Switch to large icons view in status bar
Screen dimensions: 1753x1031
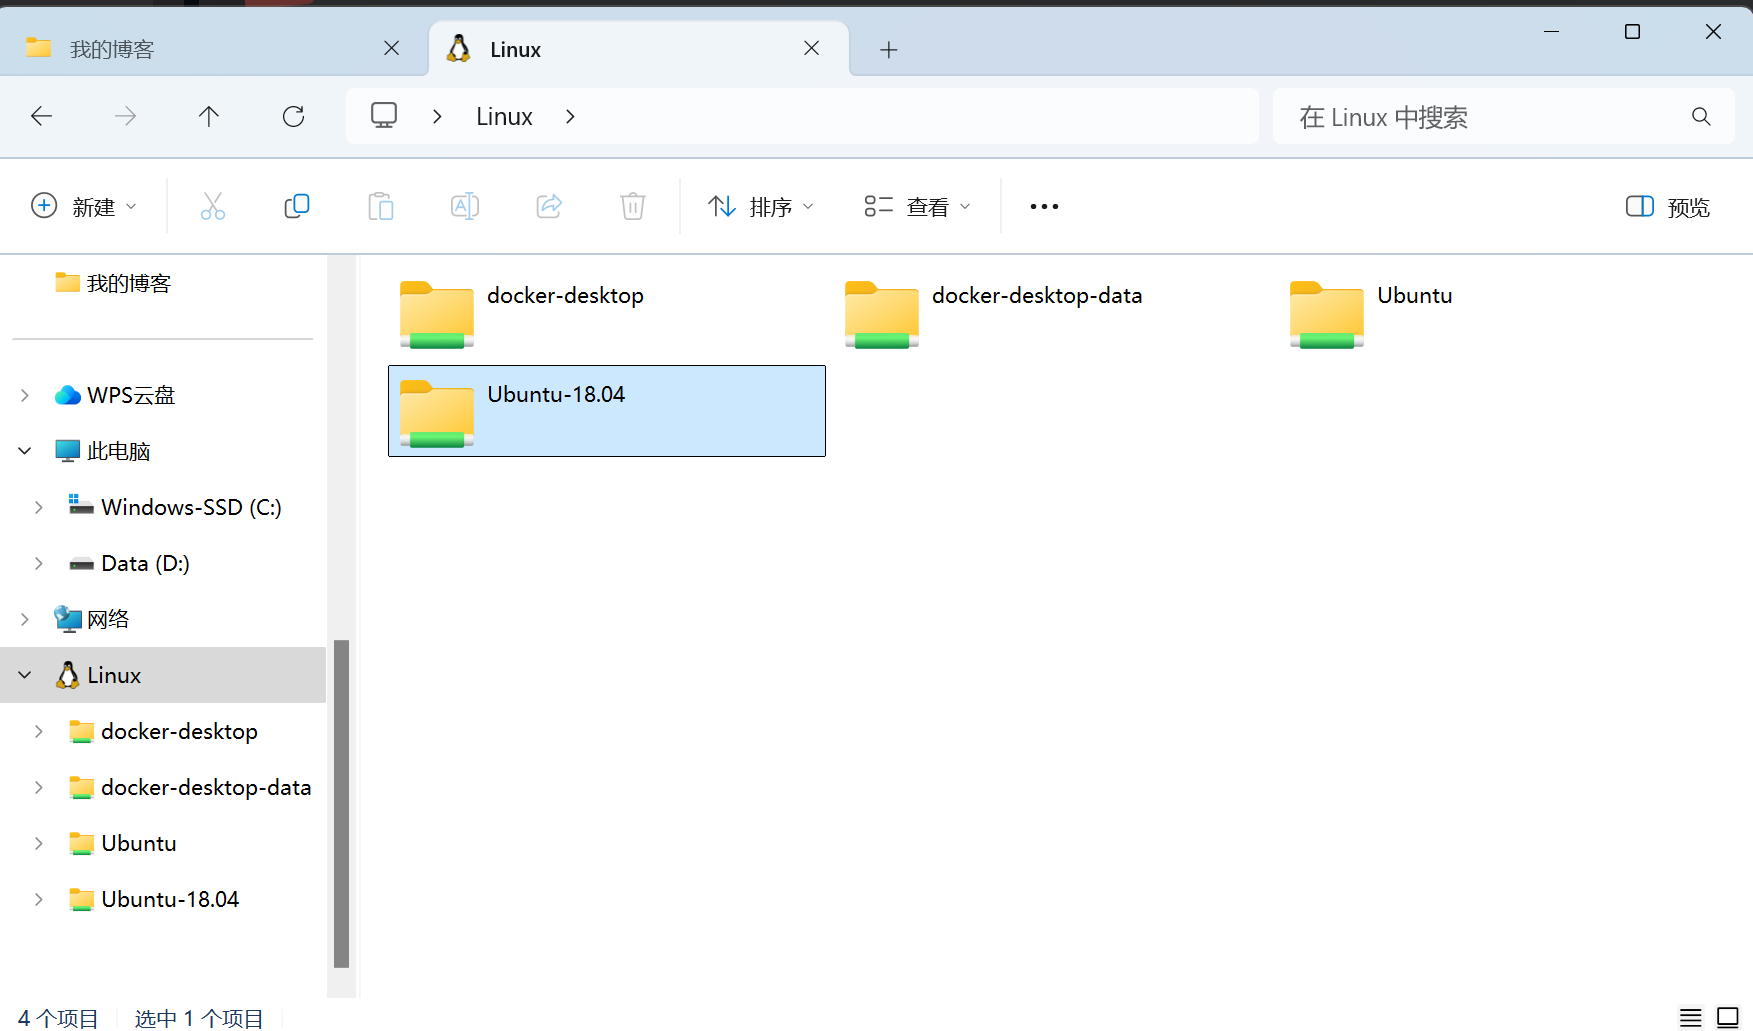tap(1727, 1018)
